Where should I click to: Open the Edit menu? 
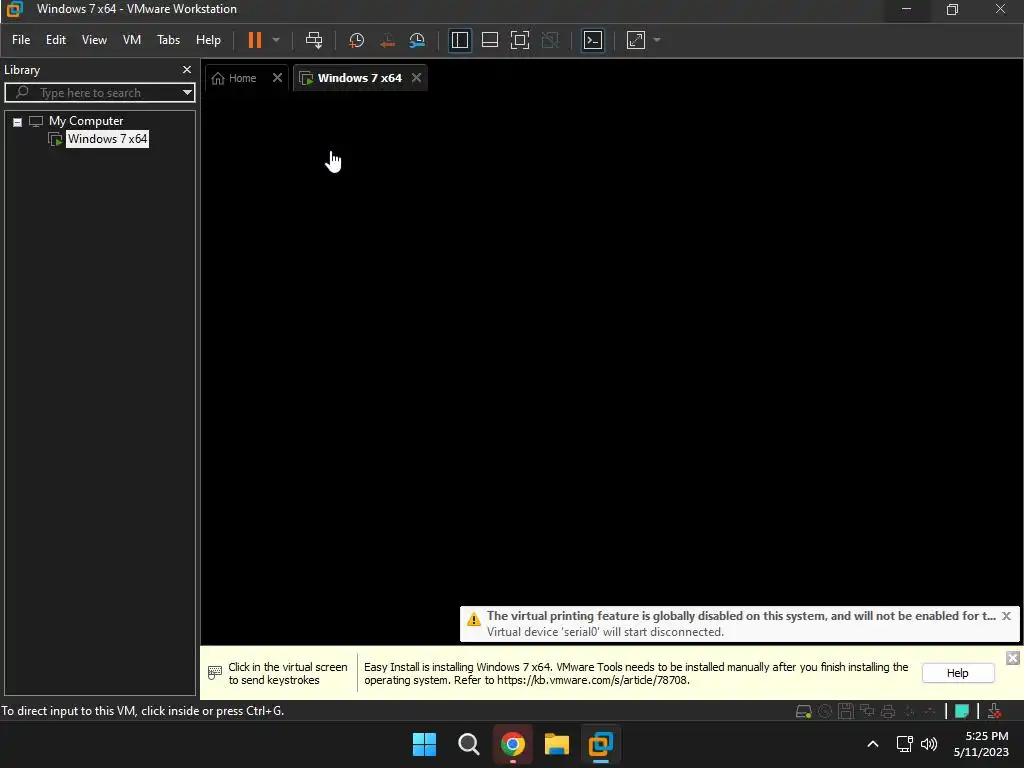pos(56,40)
